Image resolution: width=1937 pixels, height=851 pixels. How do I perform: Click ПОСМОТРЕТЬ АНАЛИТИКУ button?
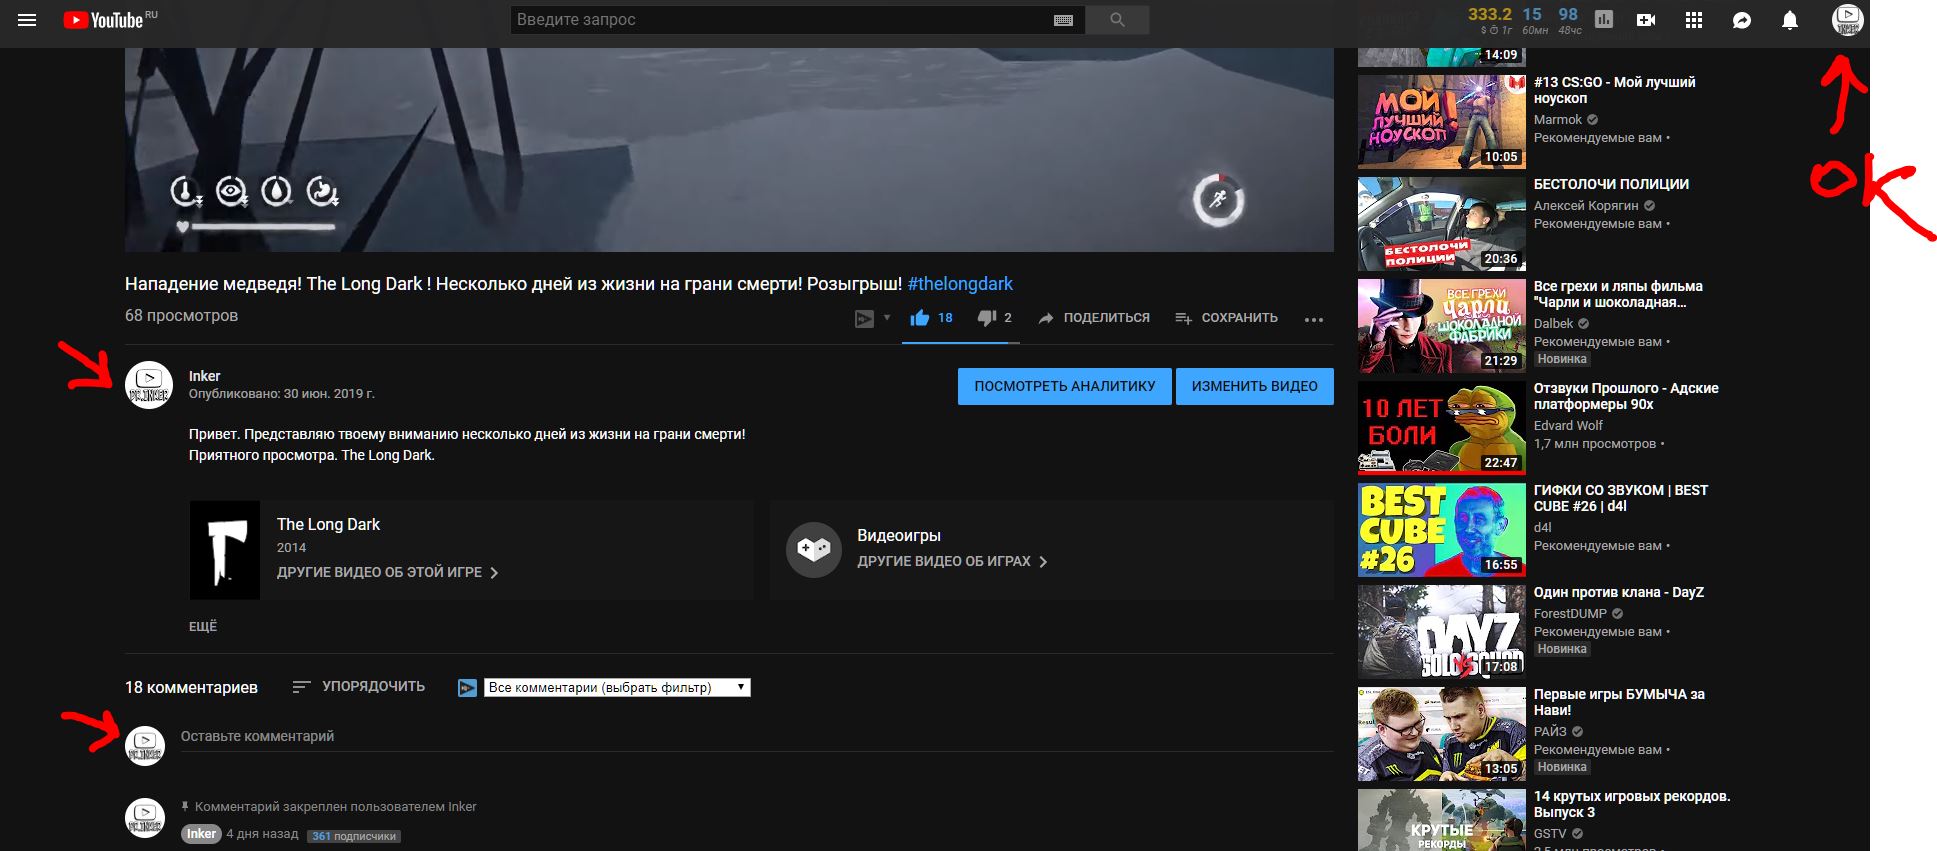coord(1065,386)
